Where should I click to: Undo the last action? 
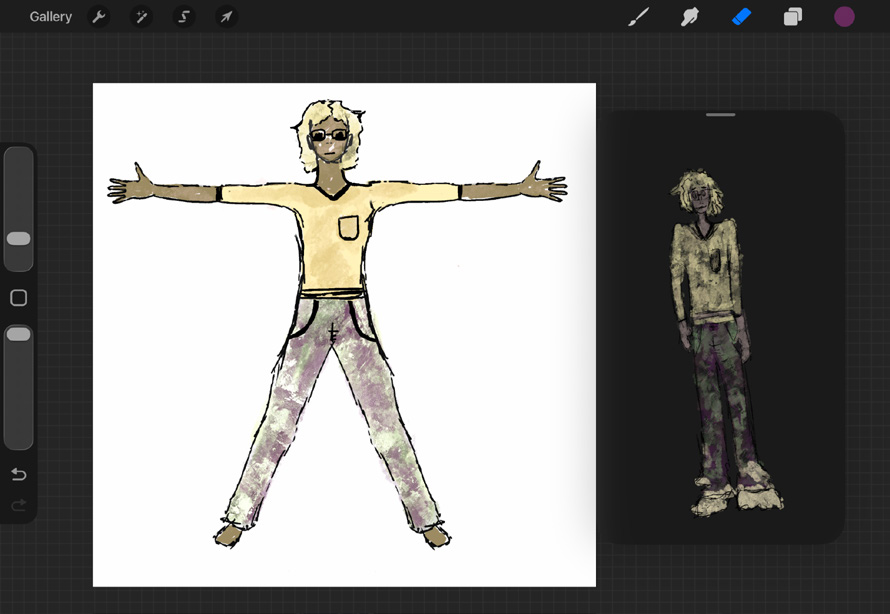19,474
